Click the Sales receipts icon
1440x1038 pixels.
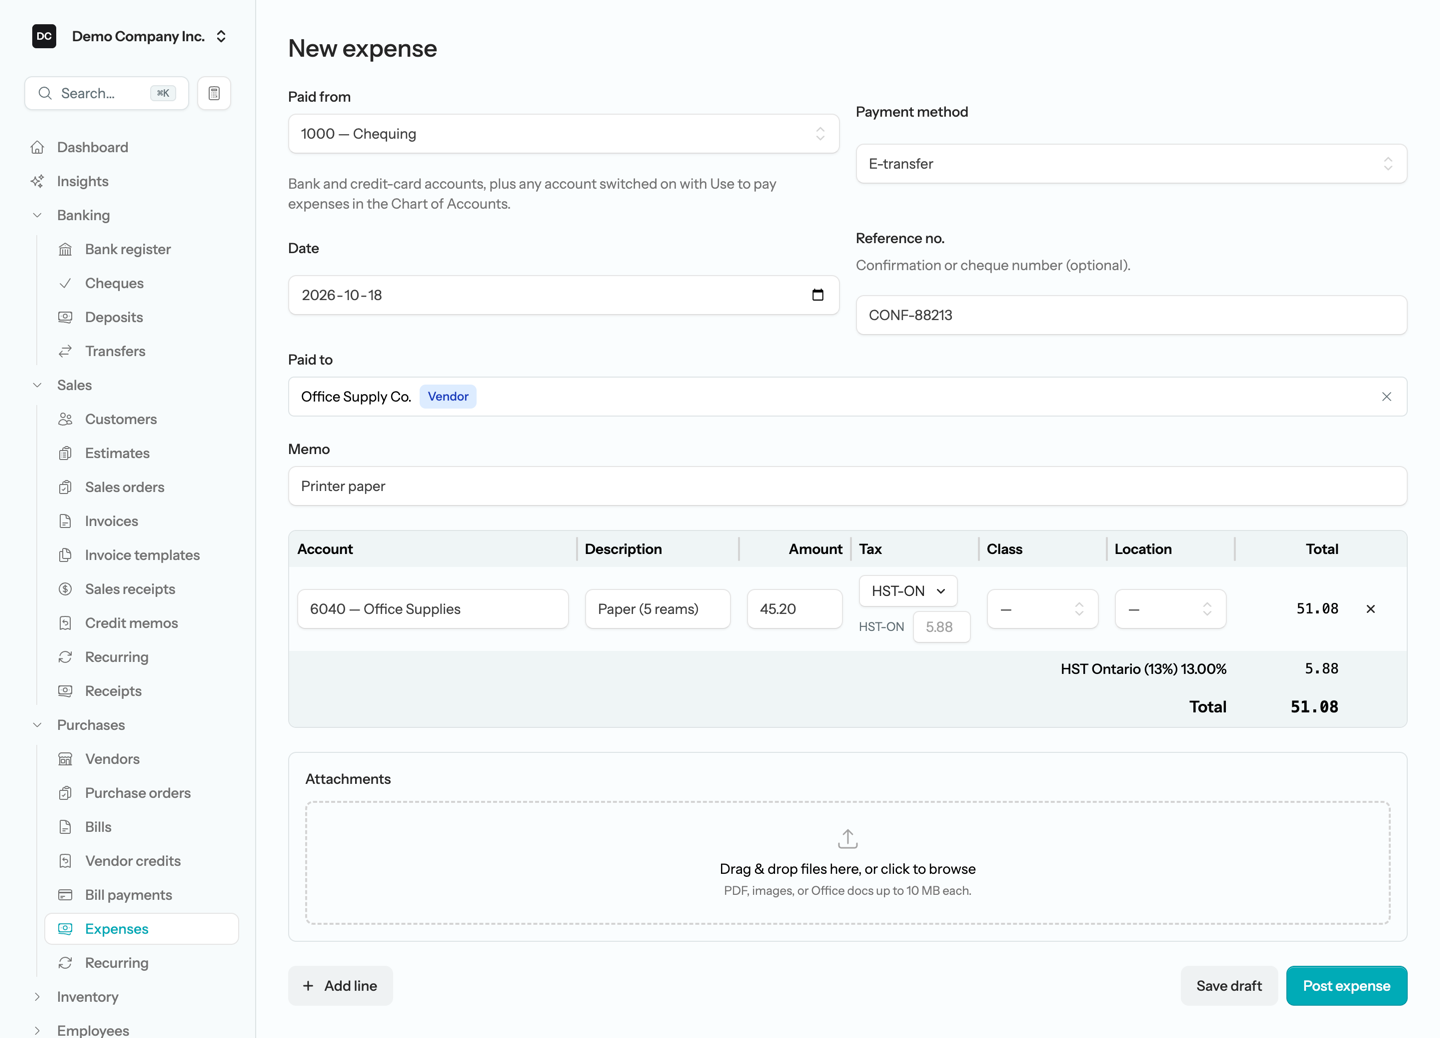pyautogui.click(x=65, y=589)
